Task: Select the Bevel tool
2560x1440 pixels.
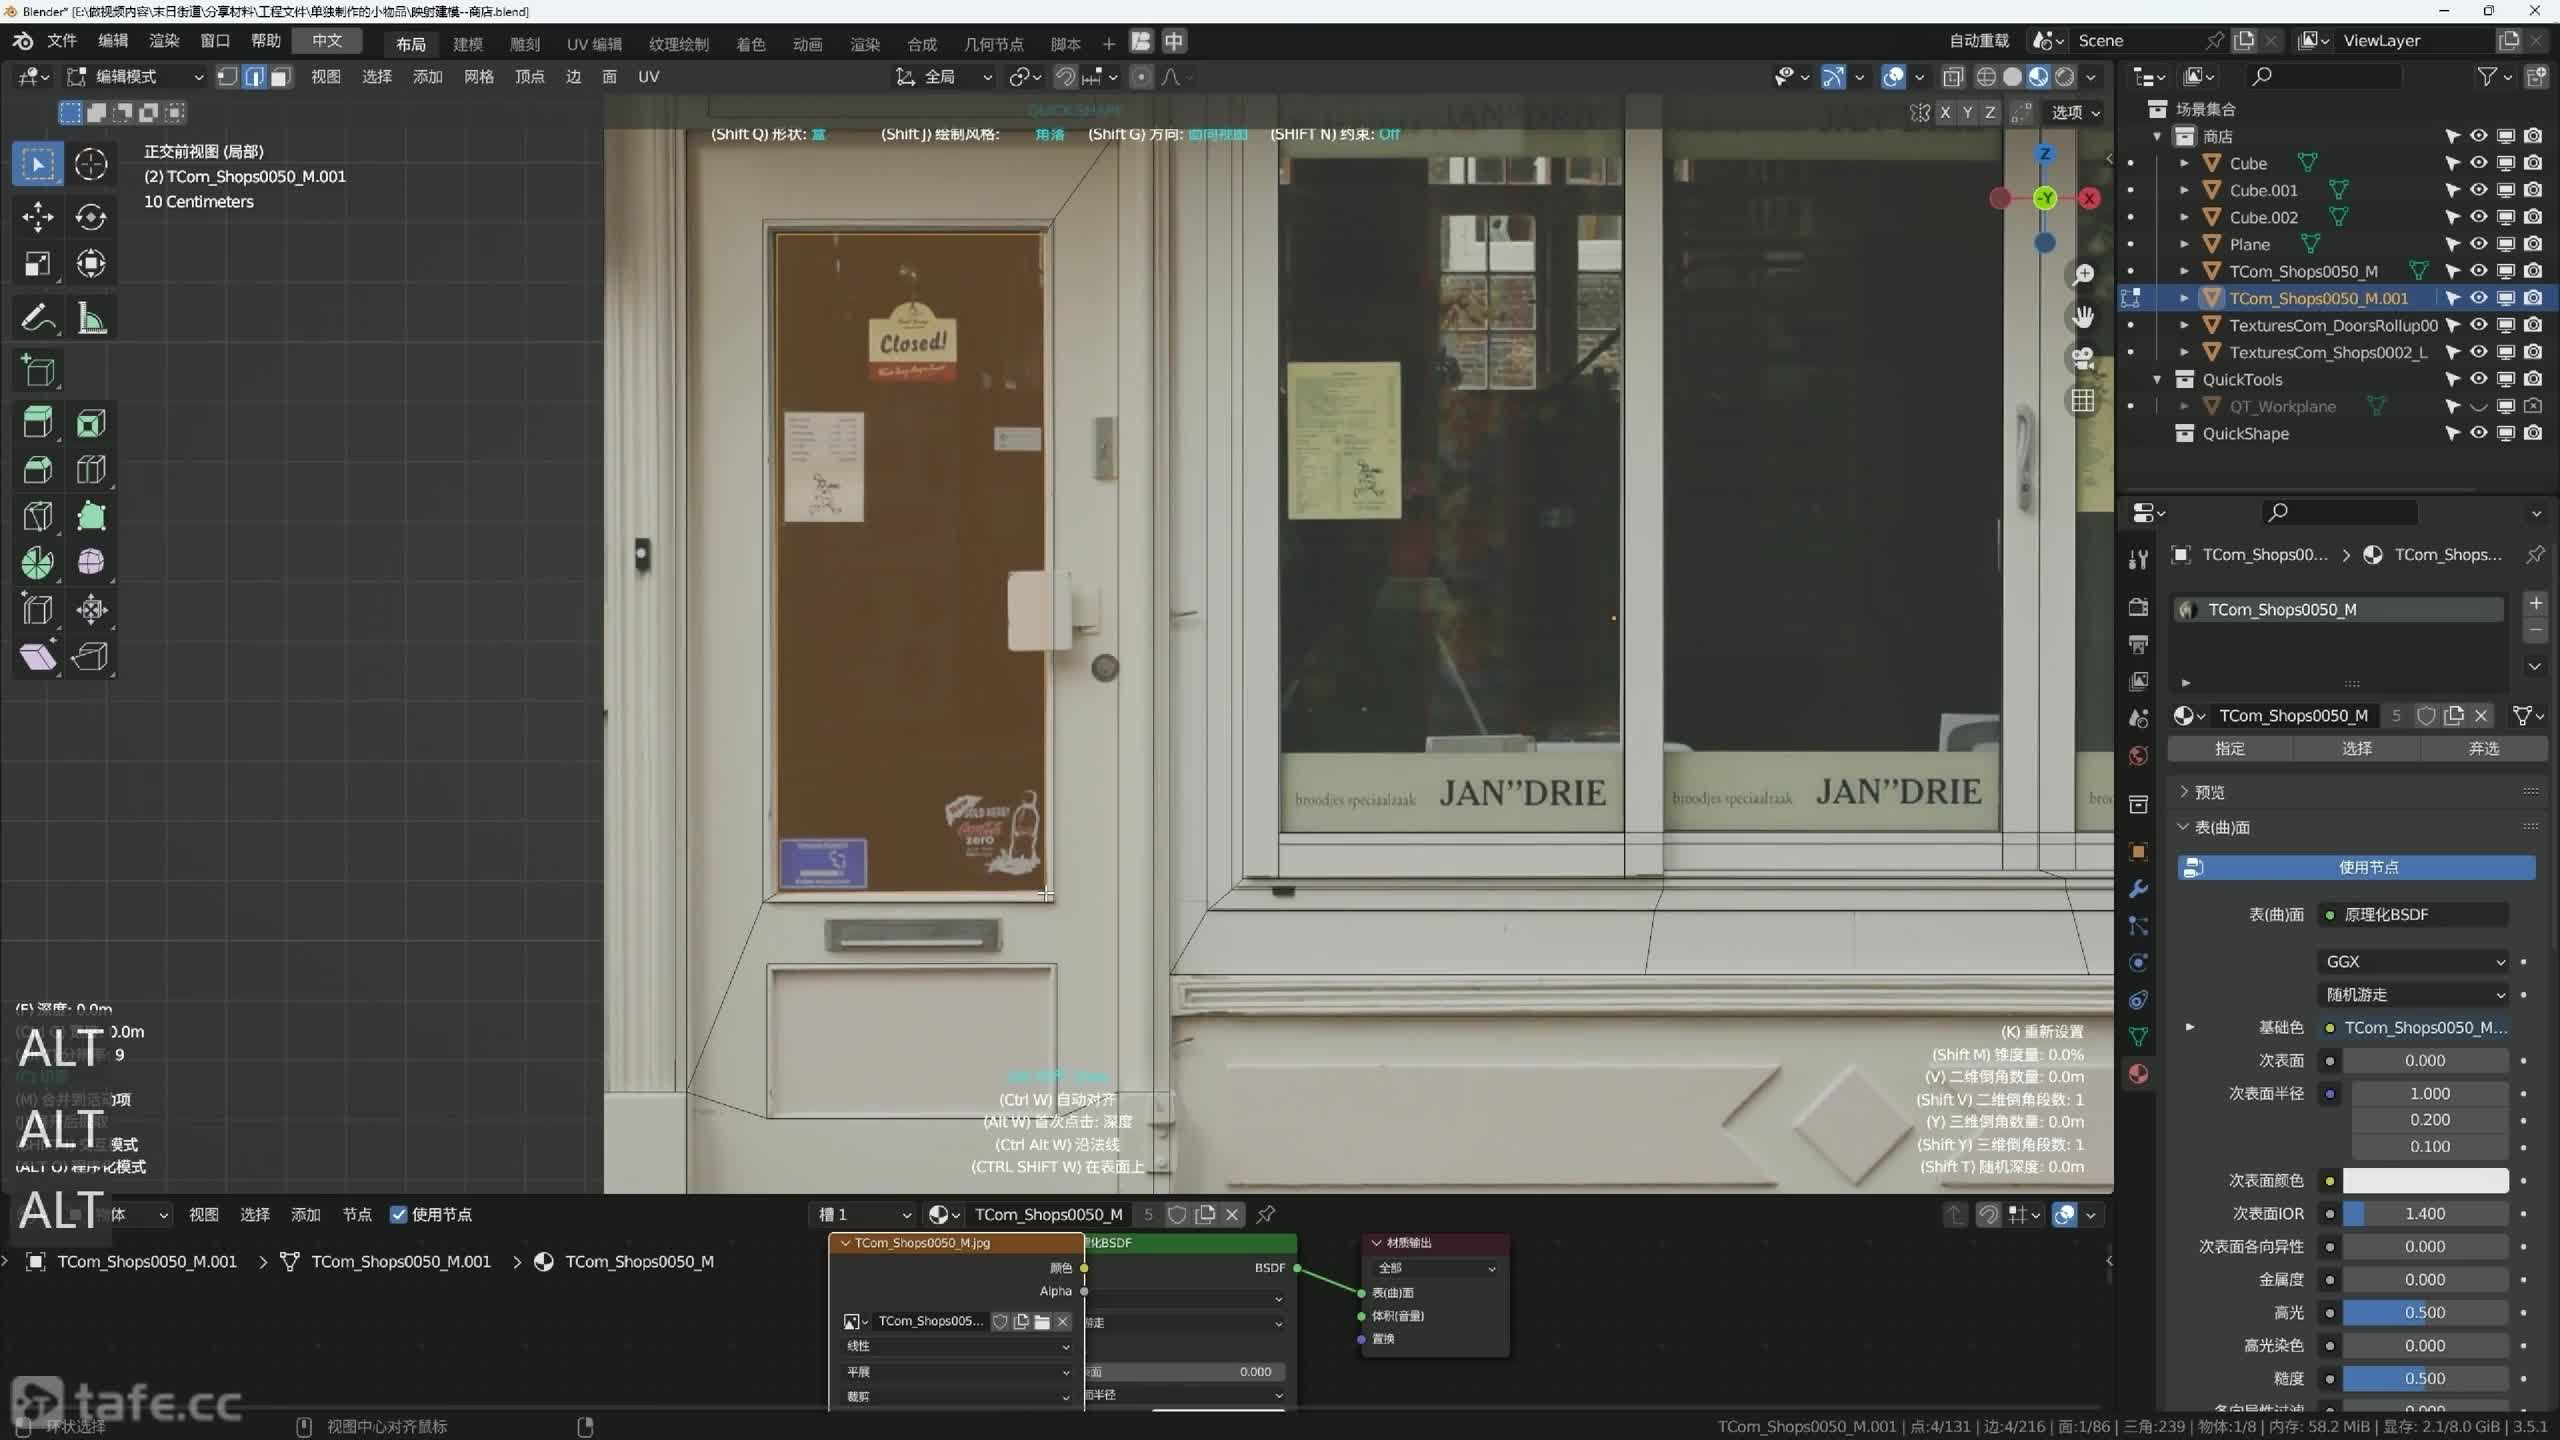Action: click(38, 470)
